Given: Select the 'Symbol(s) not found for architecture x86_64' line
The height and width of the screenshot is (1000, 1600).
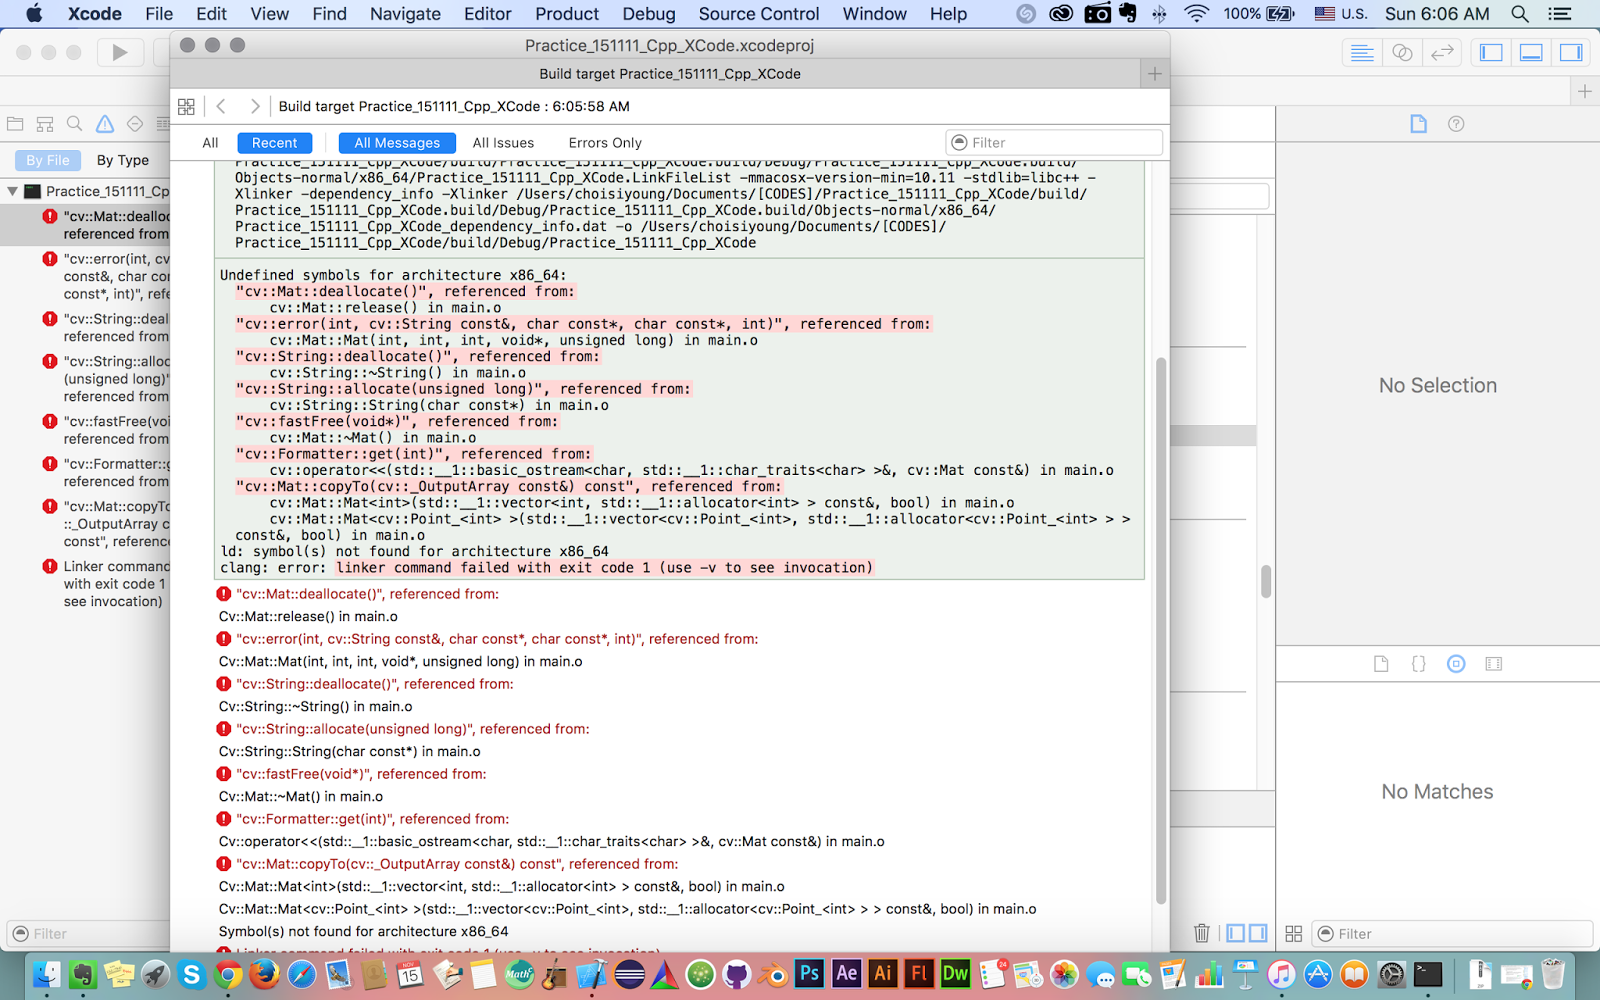Looking at the screenshot, I should coord(364,931).
